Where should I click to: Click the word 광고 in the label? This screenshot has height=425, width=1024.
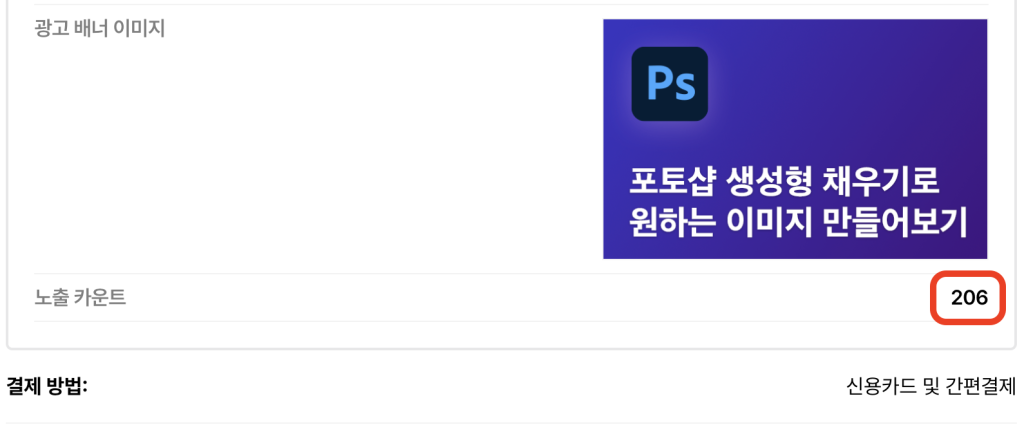(x=50, y=28)
